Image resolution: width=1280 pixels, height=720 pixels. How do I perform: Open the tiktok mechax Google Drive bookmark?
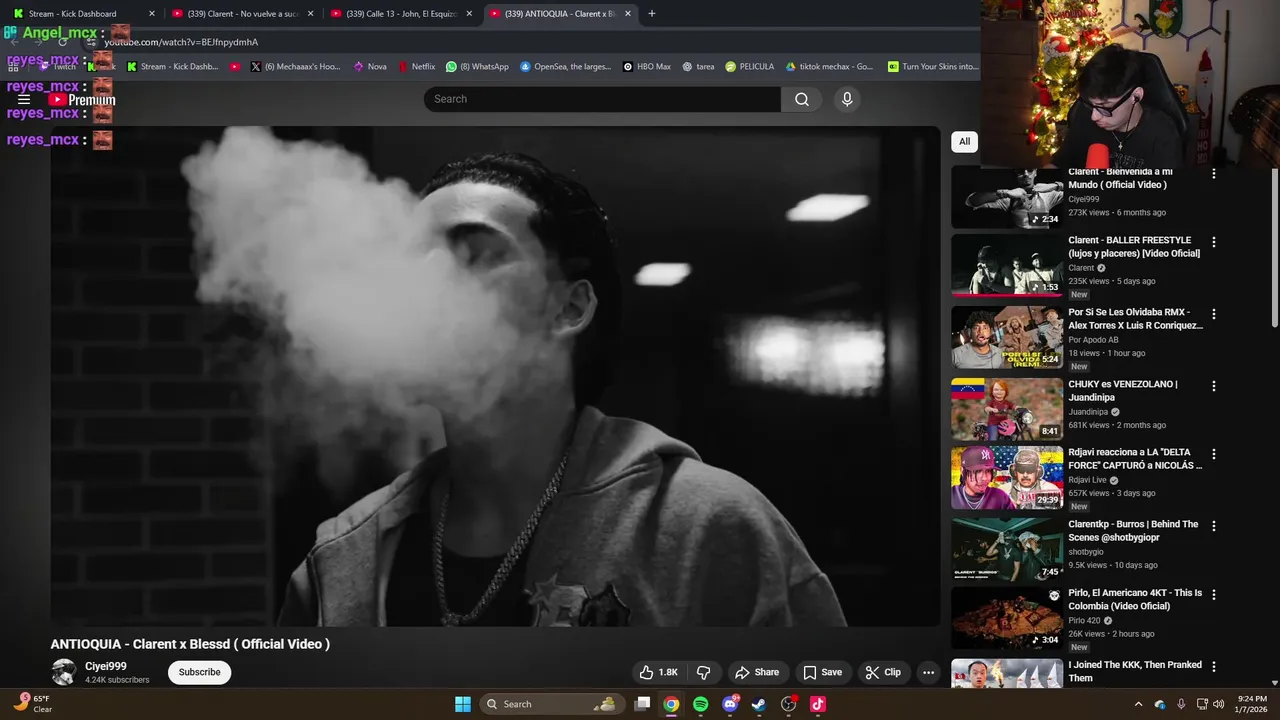coord(829,66)
